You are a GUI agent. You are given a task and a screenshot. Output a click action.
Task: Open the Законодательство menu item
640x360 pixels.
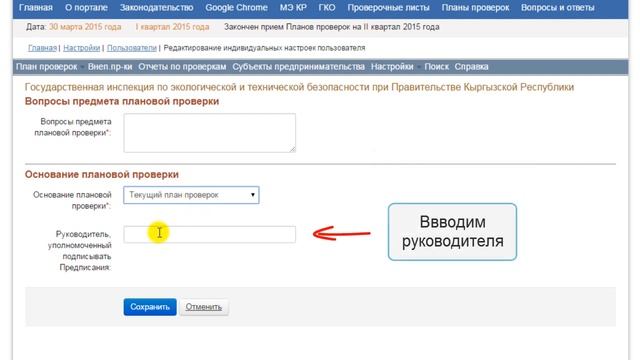pyautogui.click(x=156, y=8)
